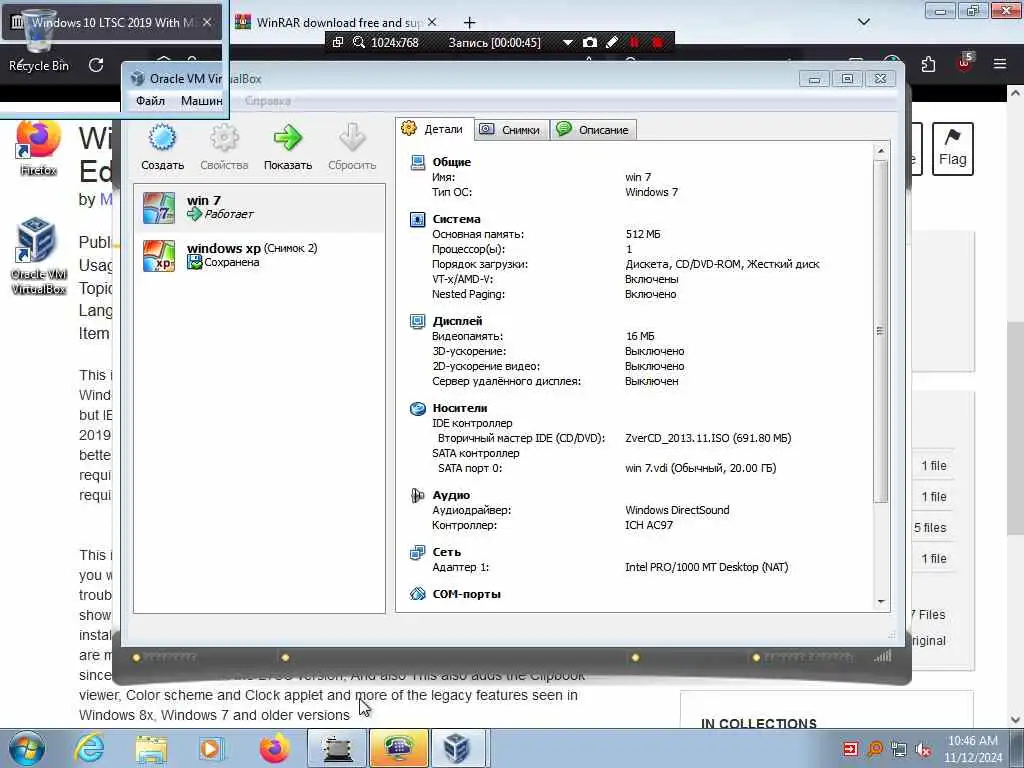This screenshot has width=1024, height=768.
Task: Click the Показать (Show) green arrow
Action: click(x=287, y=138)
